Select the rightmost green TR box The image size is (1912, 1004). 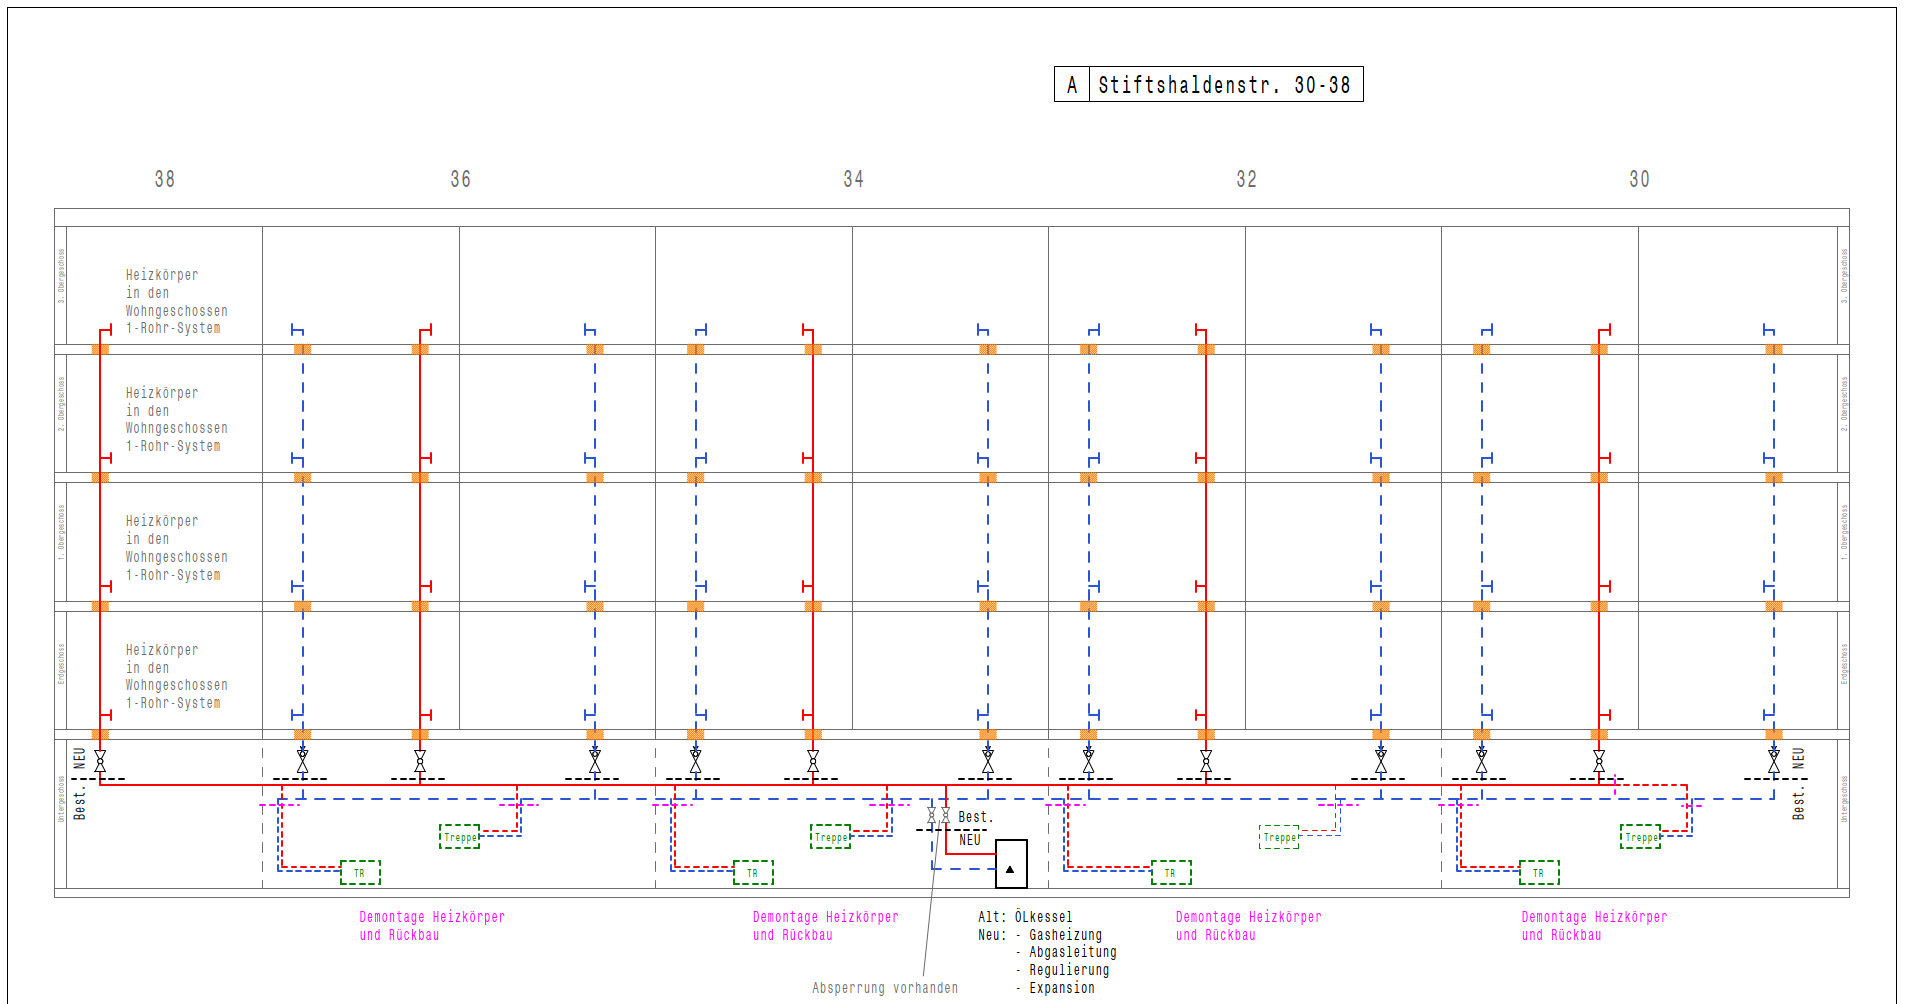point(1538,873)
